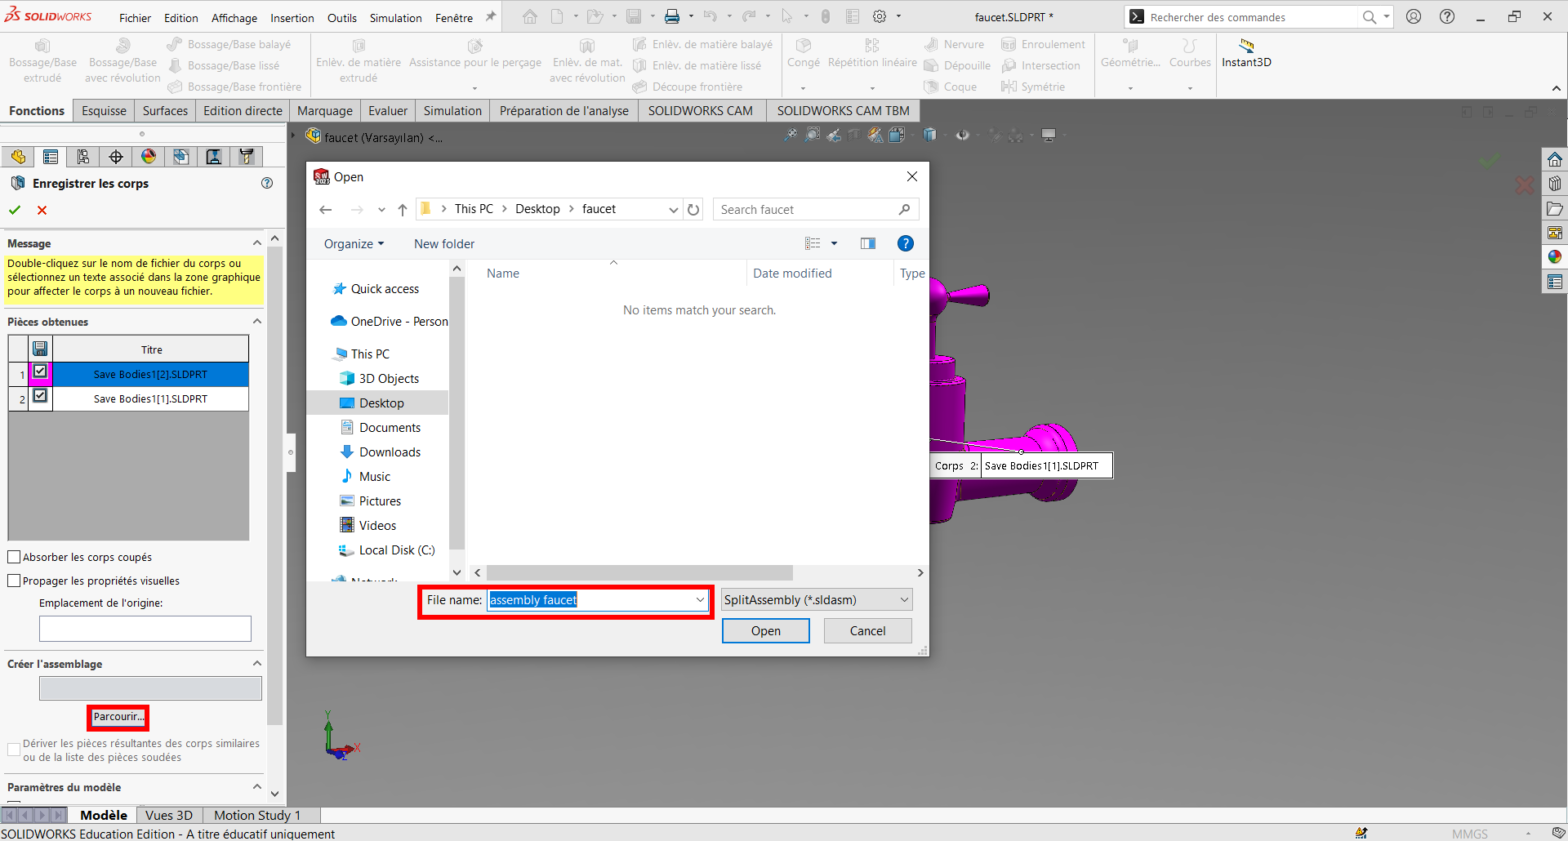
Task: Select Documents in the navigation pane
Action: [x=389, y=428]
